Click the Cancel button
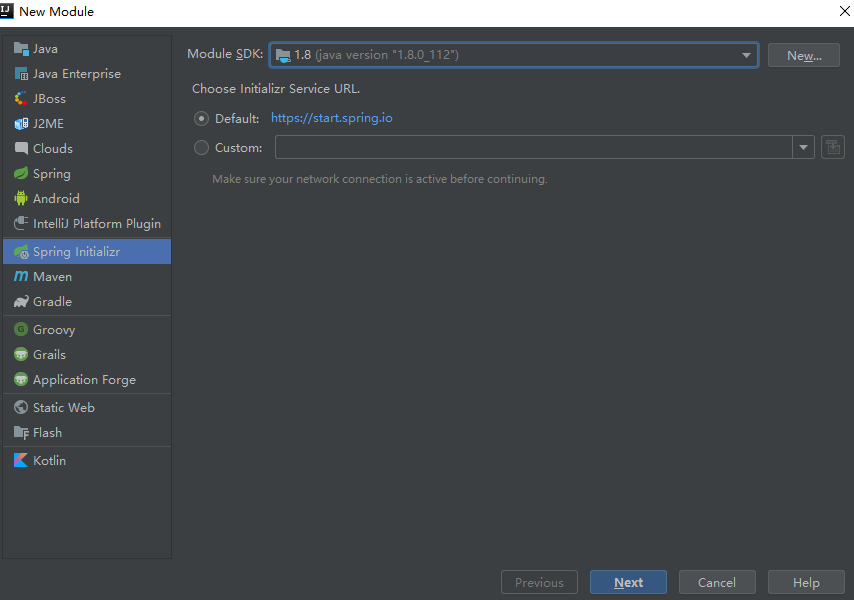The height and width of the screenshot is (600, 854). (717, 583)
